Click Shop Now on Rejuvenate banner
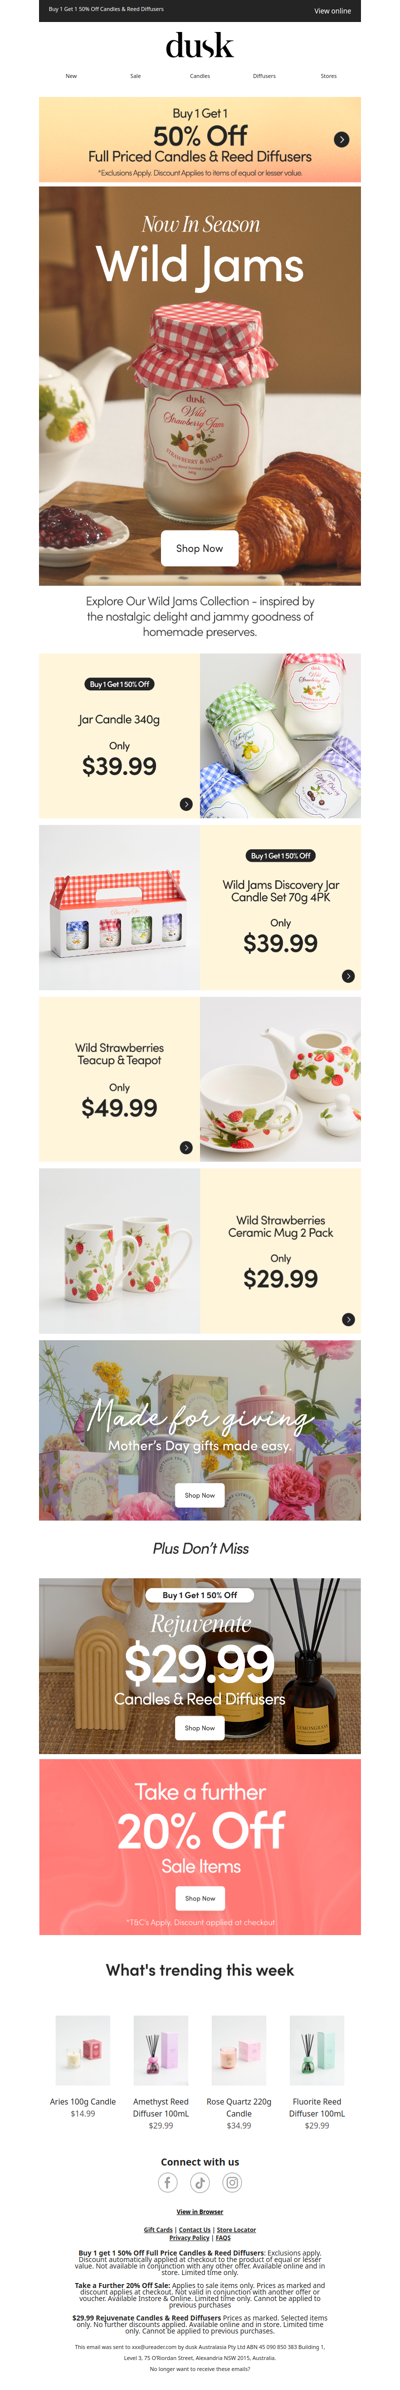400x2390 pixels. (200, 1727)
